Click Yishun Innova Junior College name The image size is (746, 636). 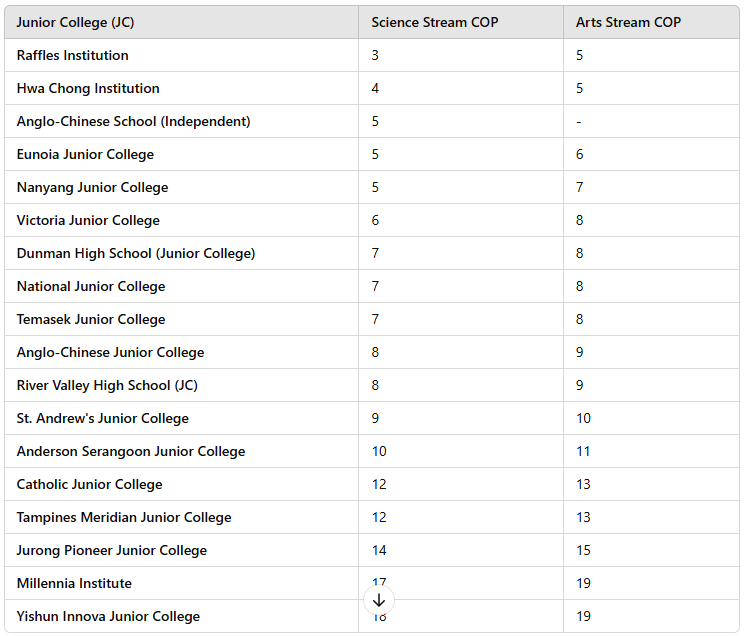tap(108, 616)
